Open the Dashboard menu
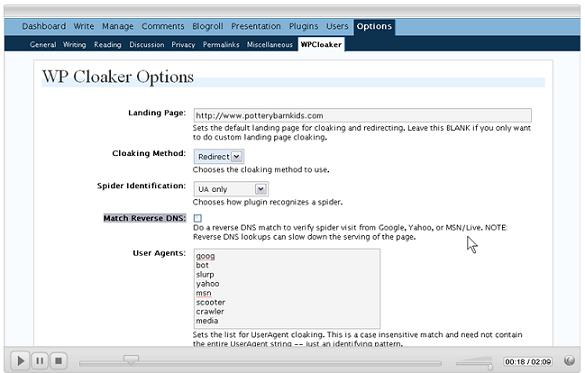This screenshot has width=585, height=373. (44, 26)
